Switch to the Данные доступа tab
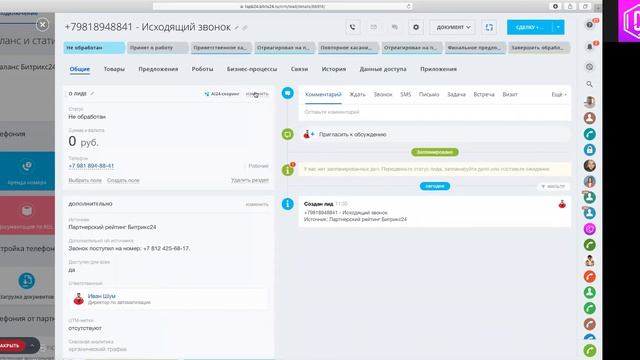The width and height of the screenshot is (640, 360). pos(383,69)
